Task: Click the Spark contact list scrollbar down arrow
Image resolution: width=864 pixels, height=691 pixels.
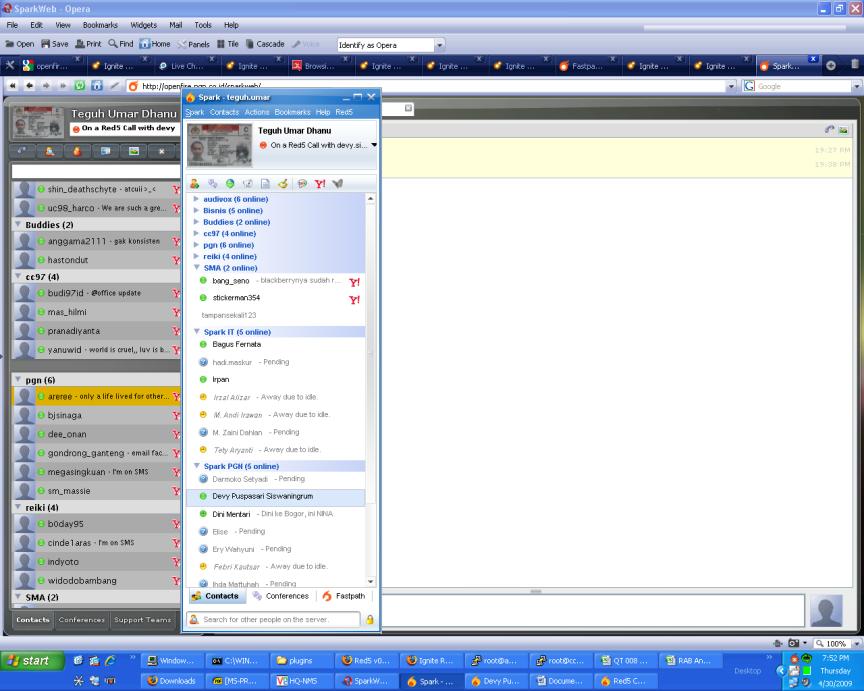Action: coord(370,581)
